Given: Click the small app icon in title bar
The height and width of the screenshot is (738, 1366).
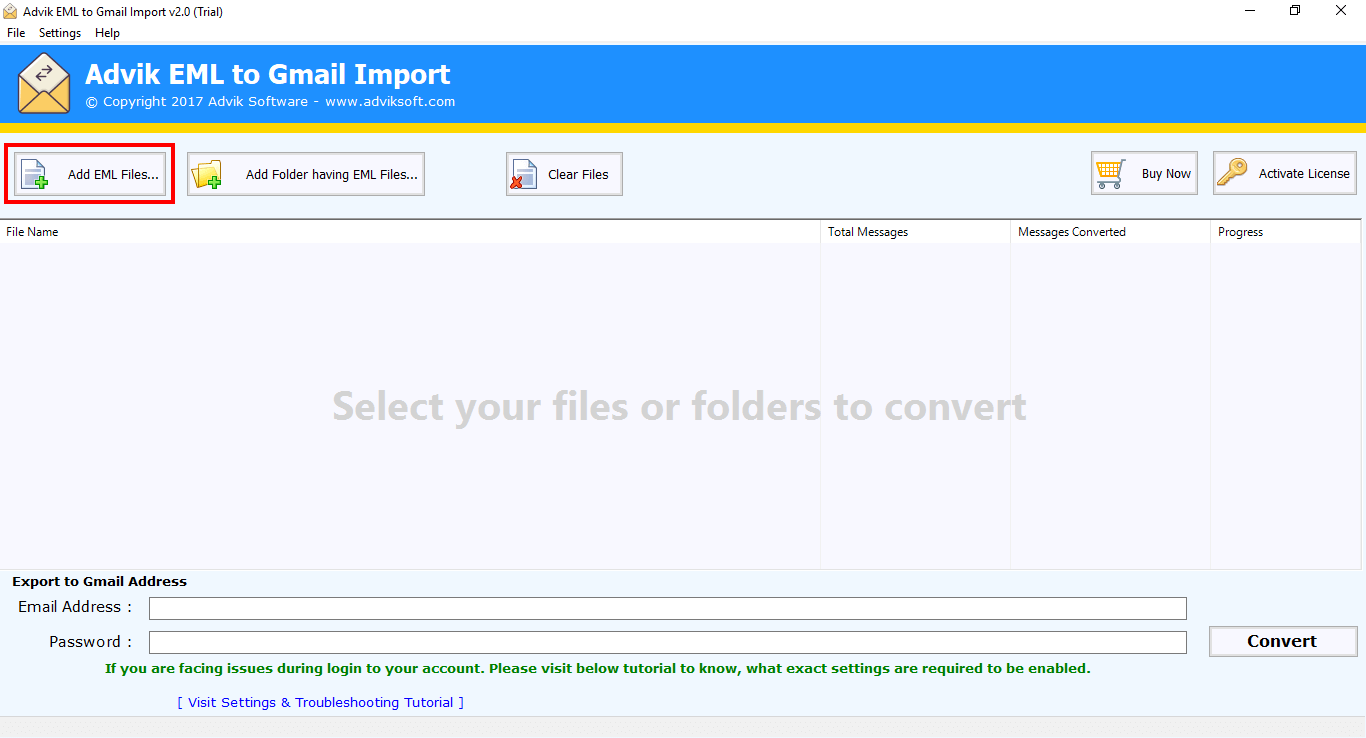Looking at the screenshot, I should pyautogui.click(x=11, y=11).
